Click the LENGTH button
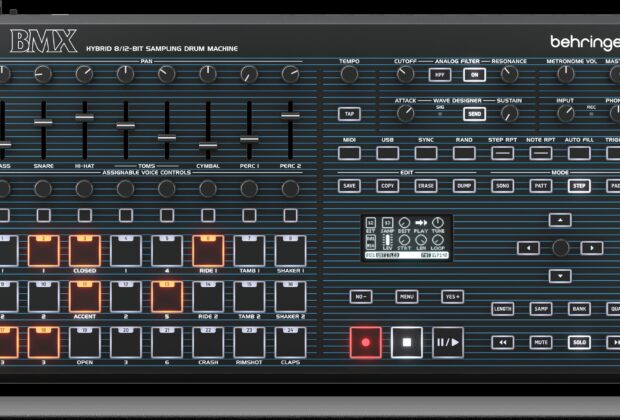This screenshot has width=620, height=420. click(503, 309)
